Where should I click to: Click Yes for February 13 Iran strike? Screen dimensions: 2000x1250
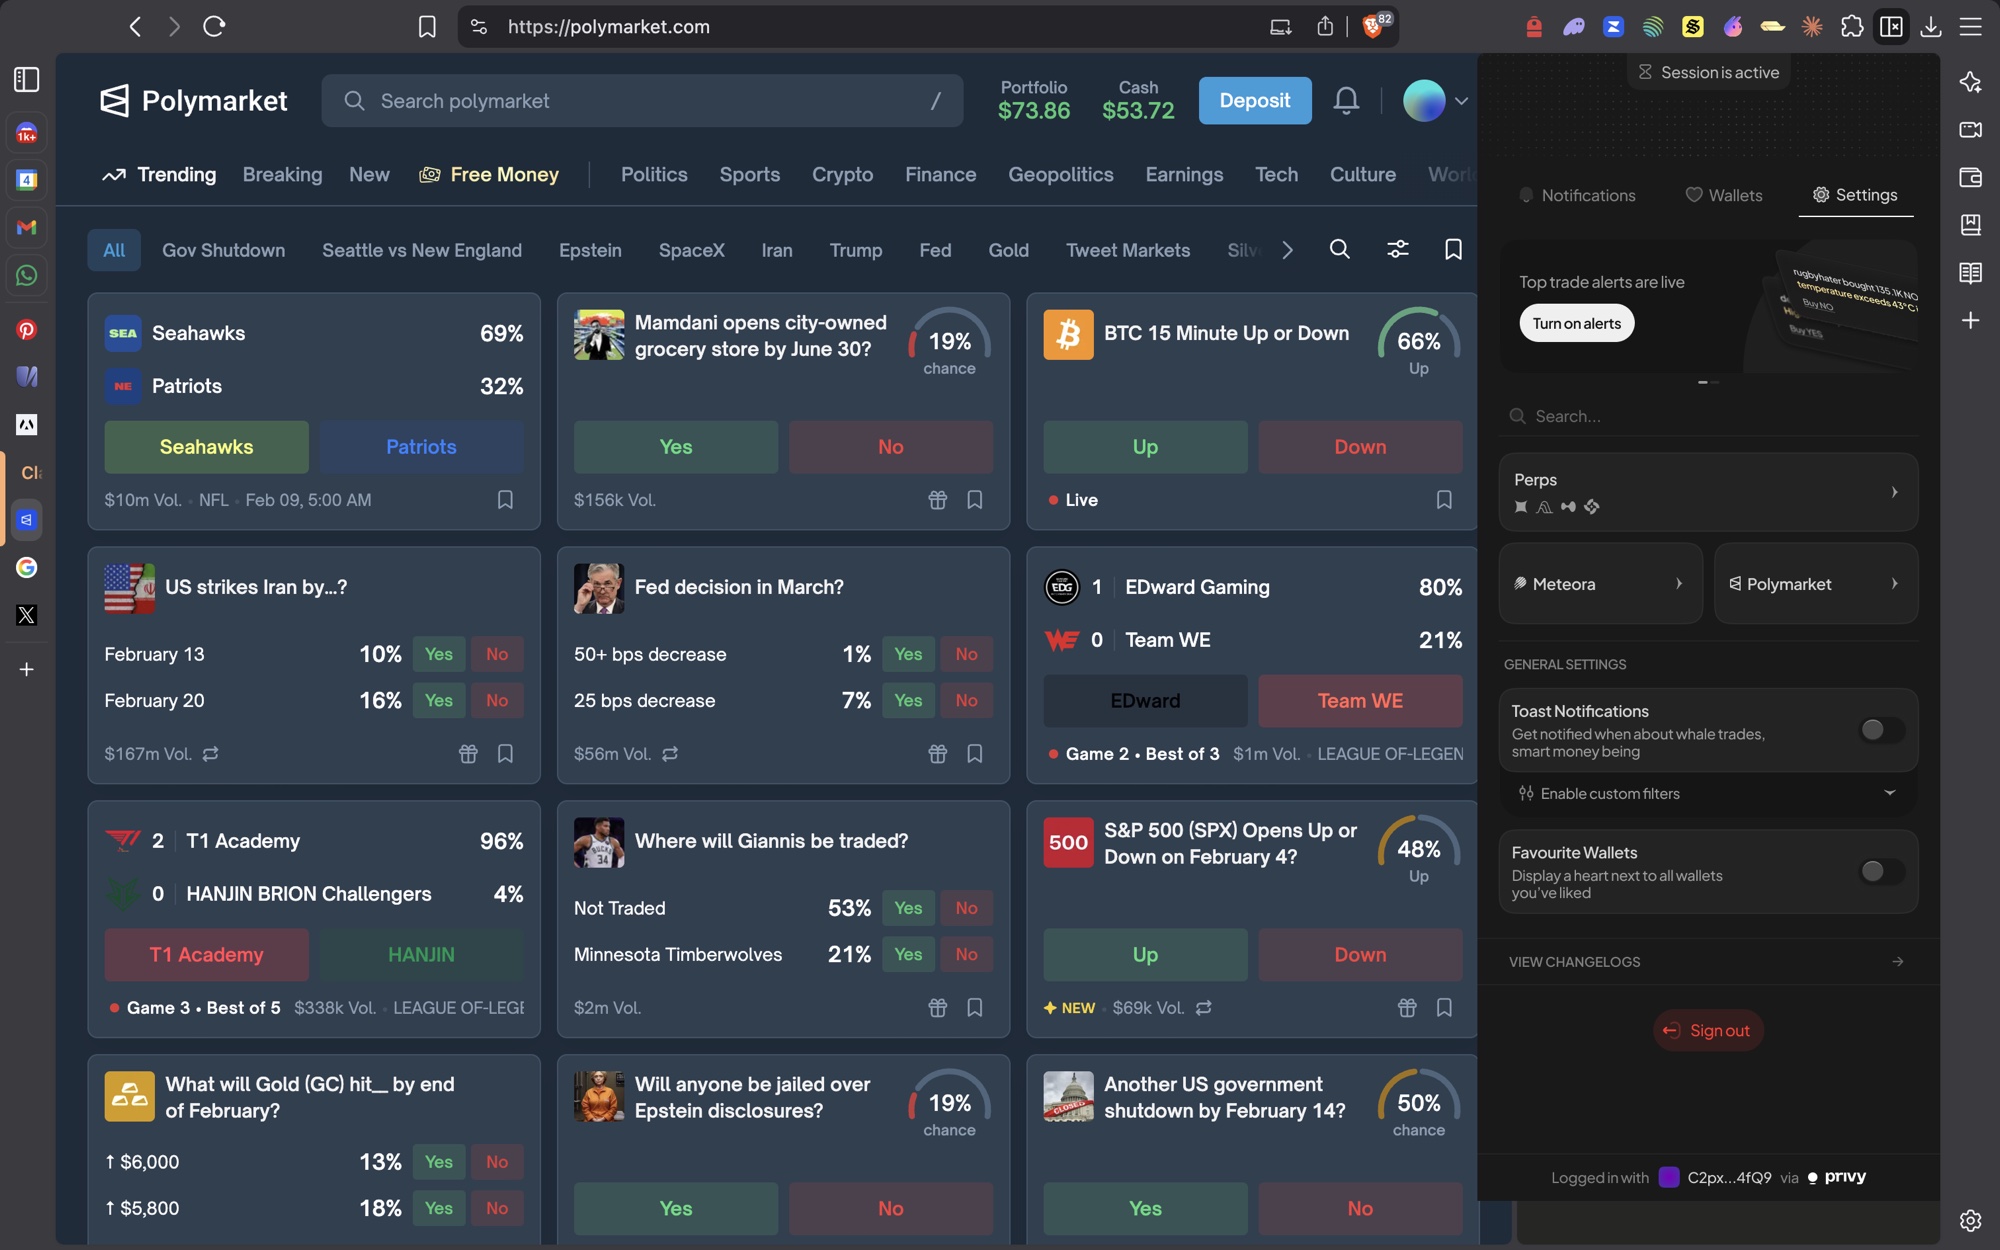438,654
